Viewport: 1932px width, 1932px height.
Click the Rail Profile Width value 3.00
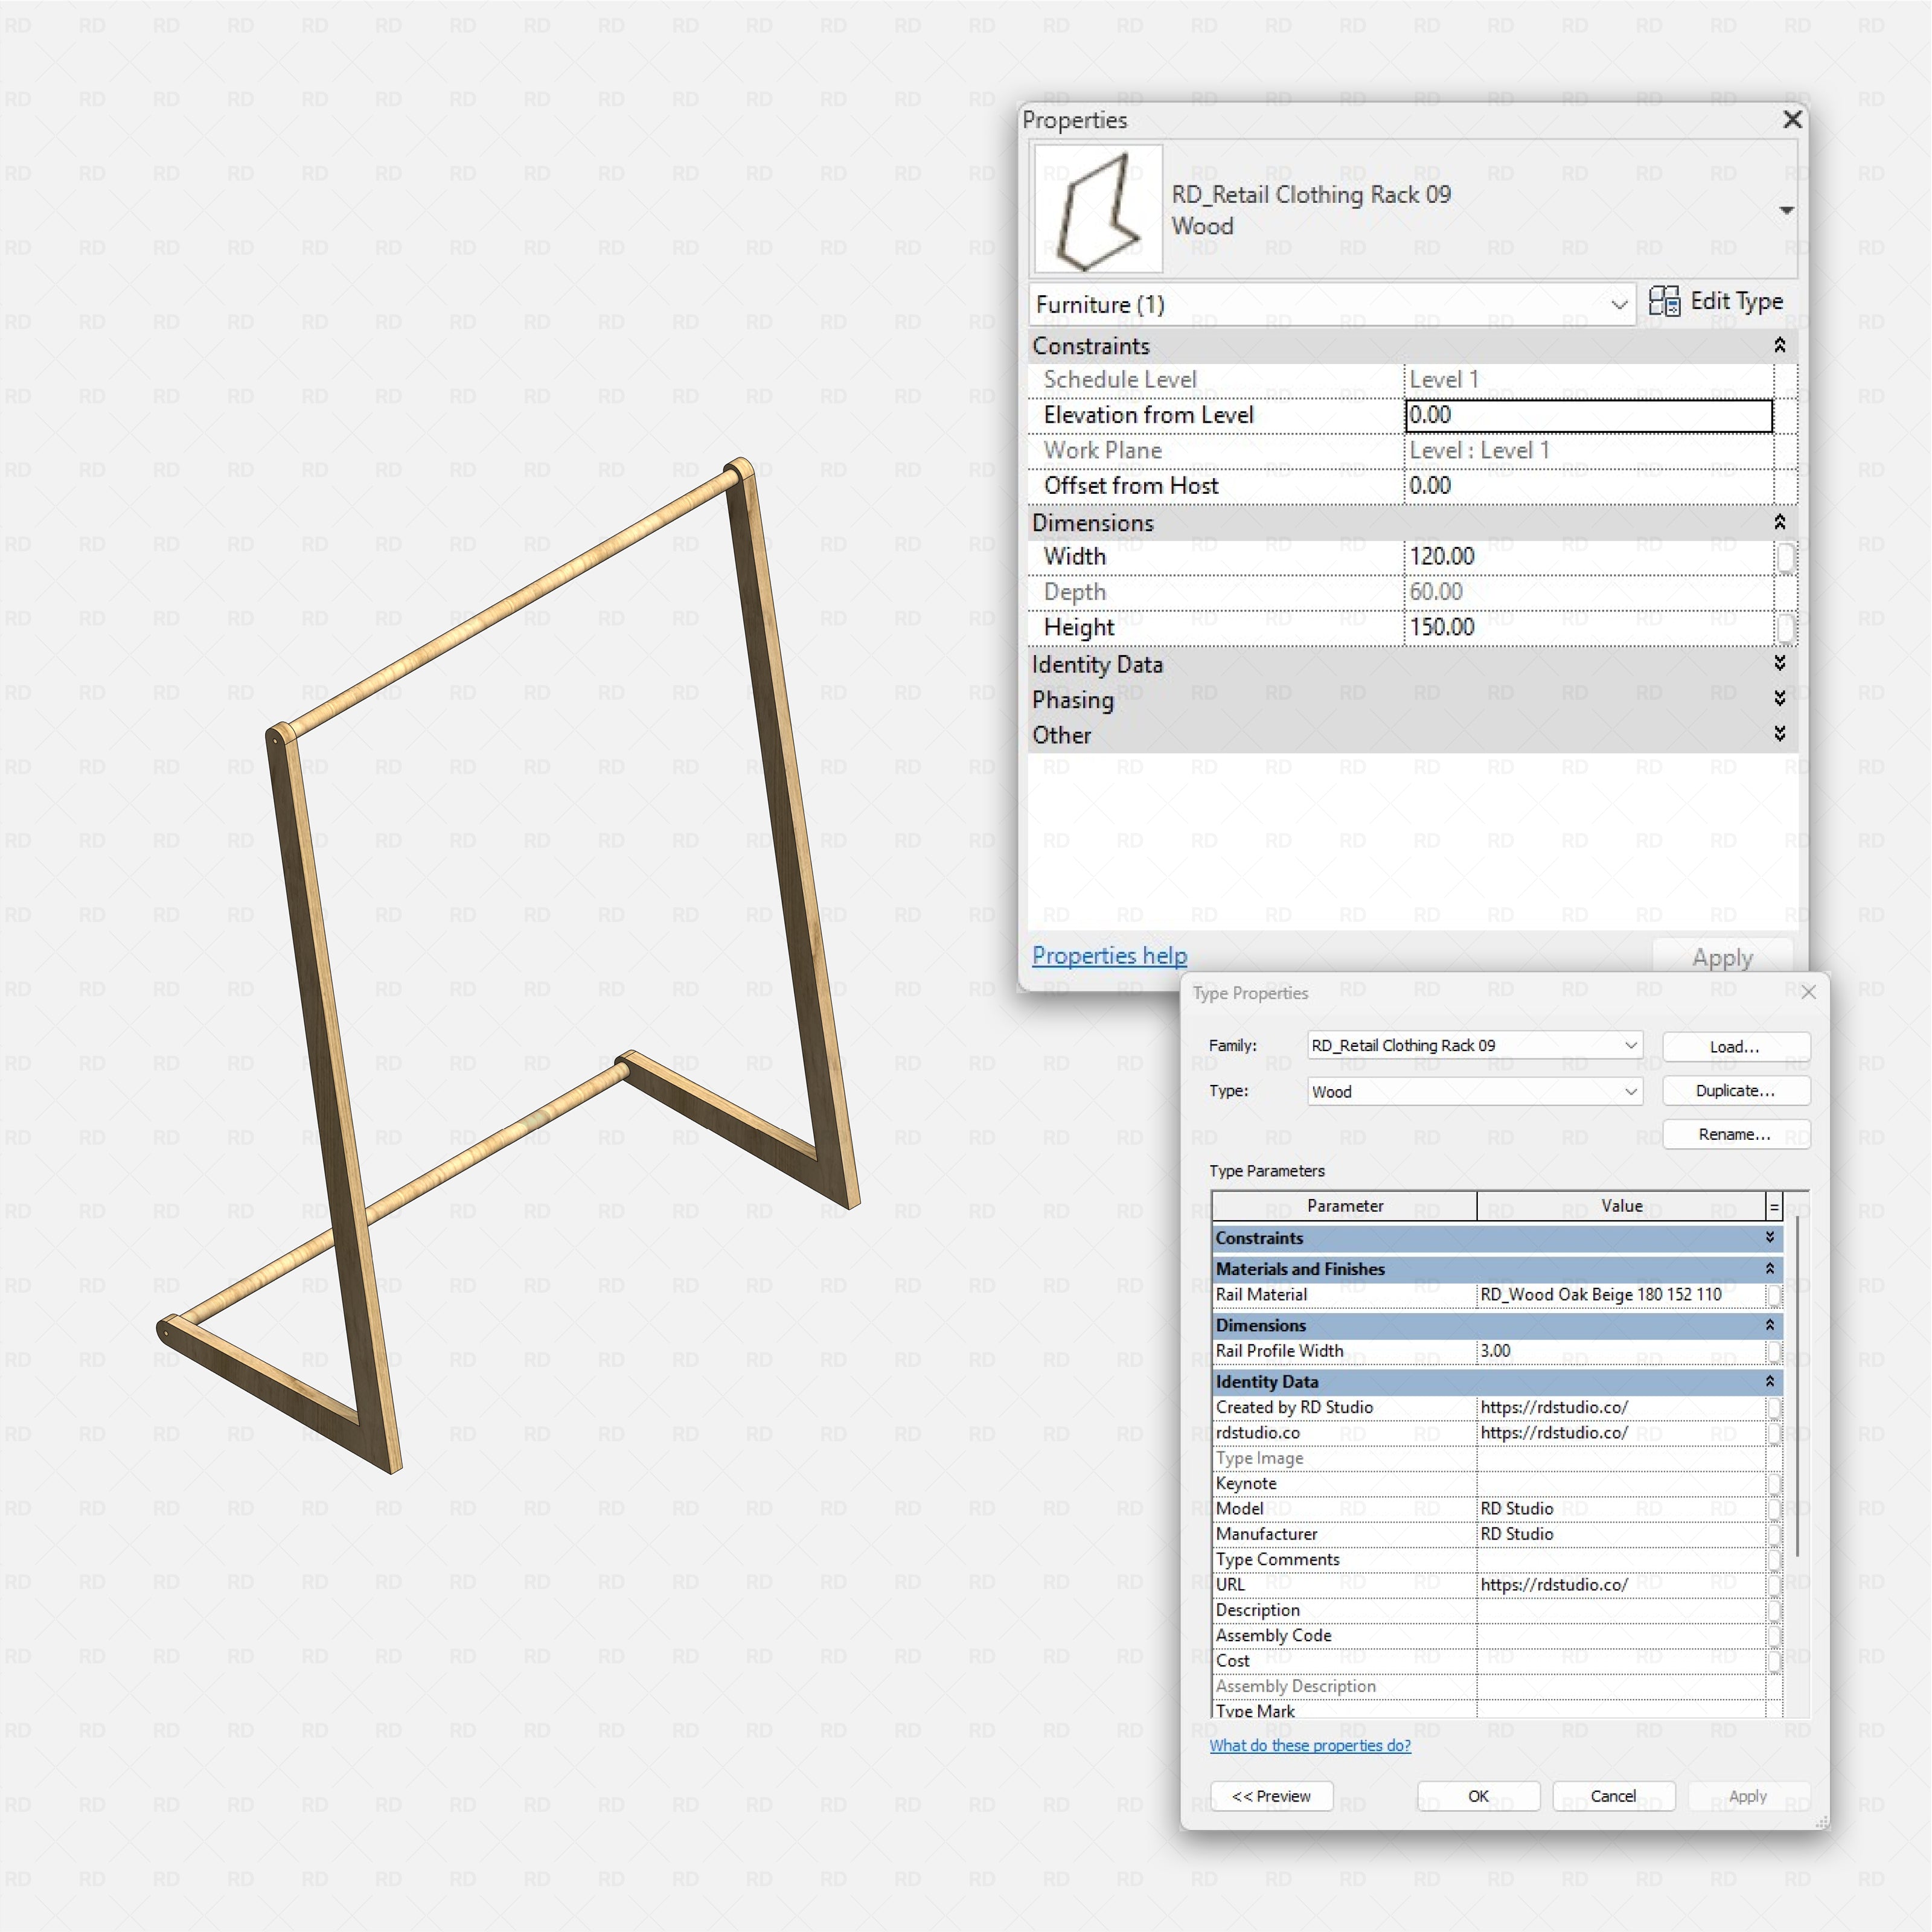(x=1621, y=1351)
